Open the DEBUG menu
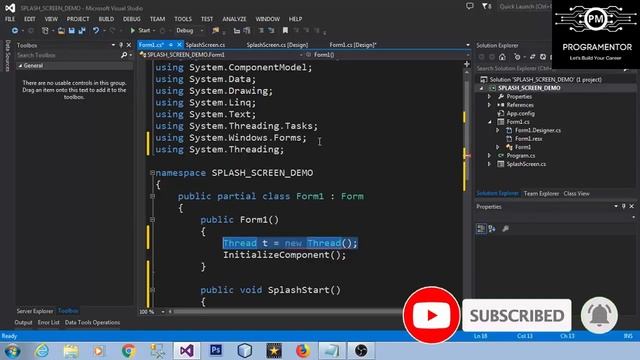Image resolution: width=640 pixels, height=360 pixels. (131, 19)
